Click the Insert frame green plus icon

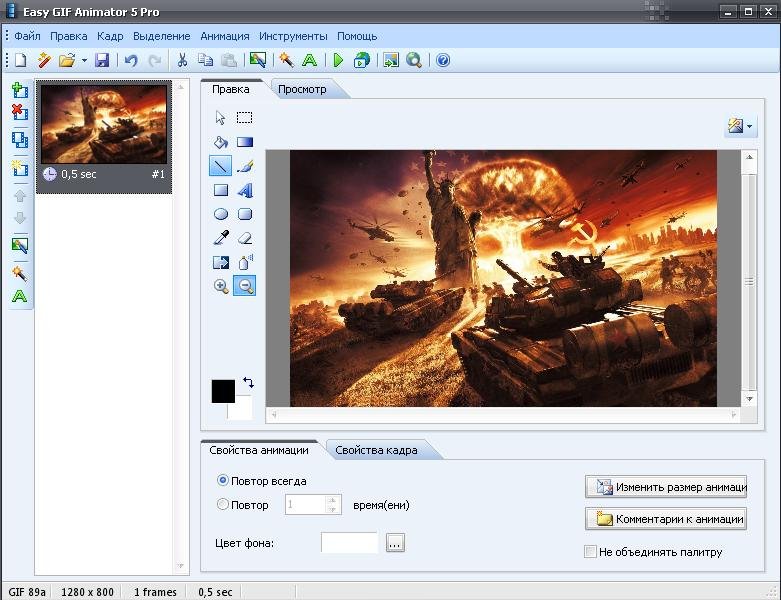(x=20, y=90)
